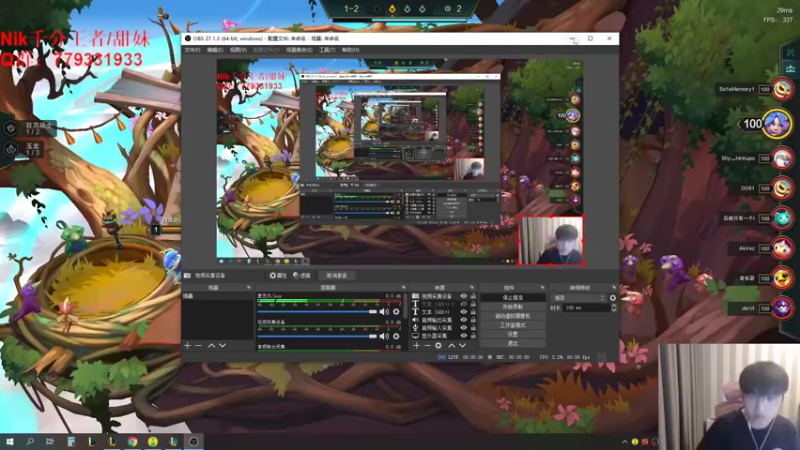The width and height of the screenshot is (800, 450).
Task: Mute the 视频采集设备 mixer speaker icon
Action: tap(384, 336)
